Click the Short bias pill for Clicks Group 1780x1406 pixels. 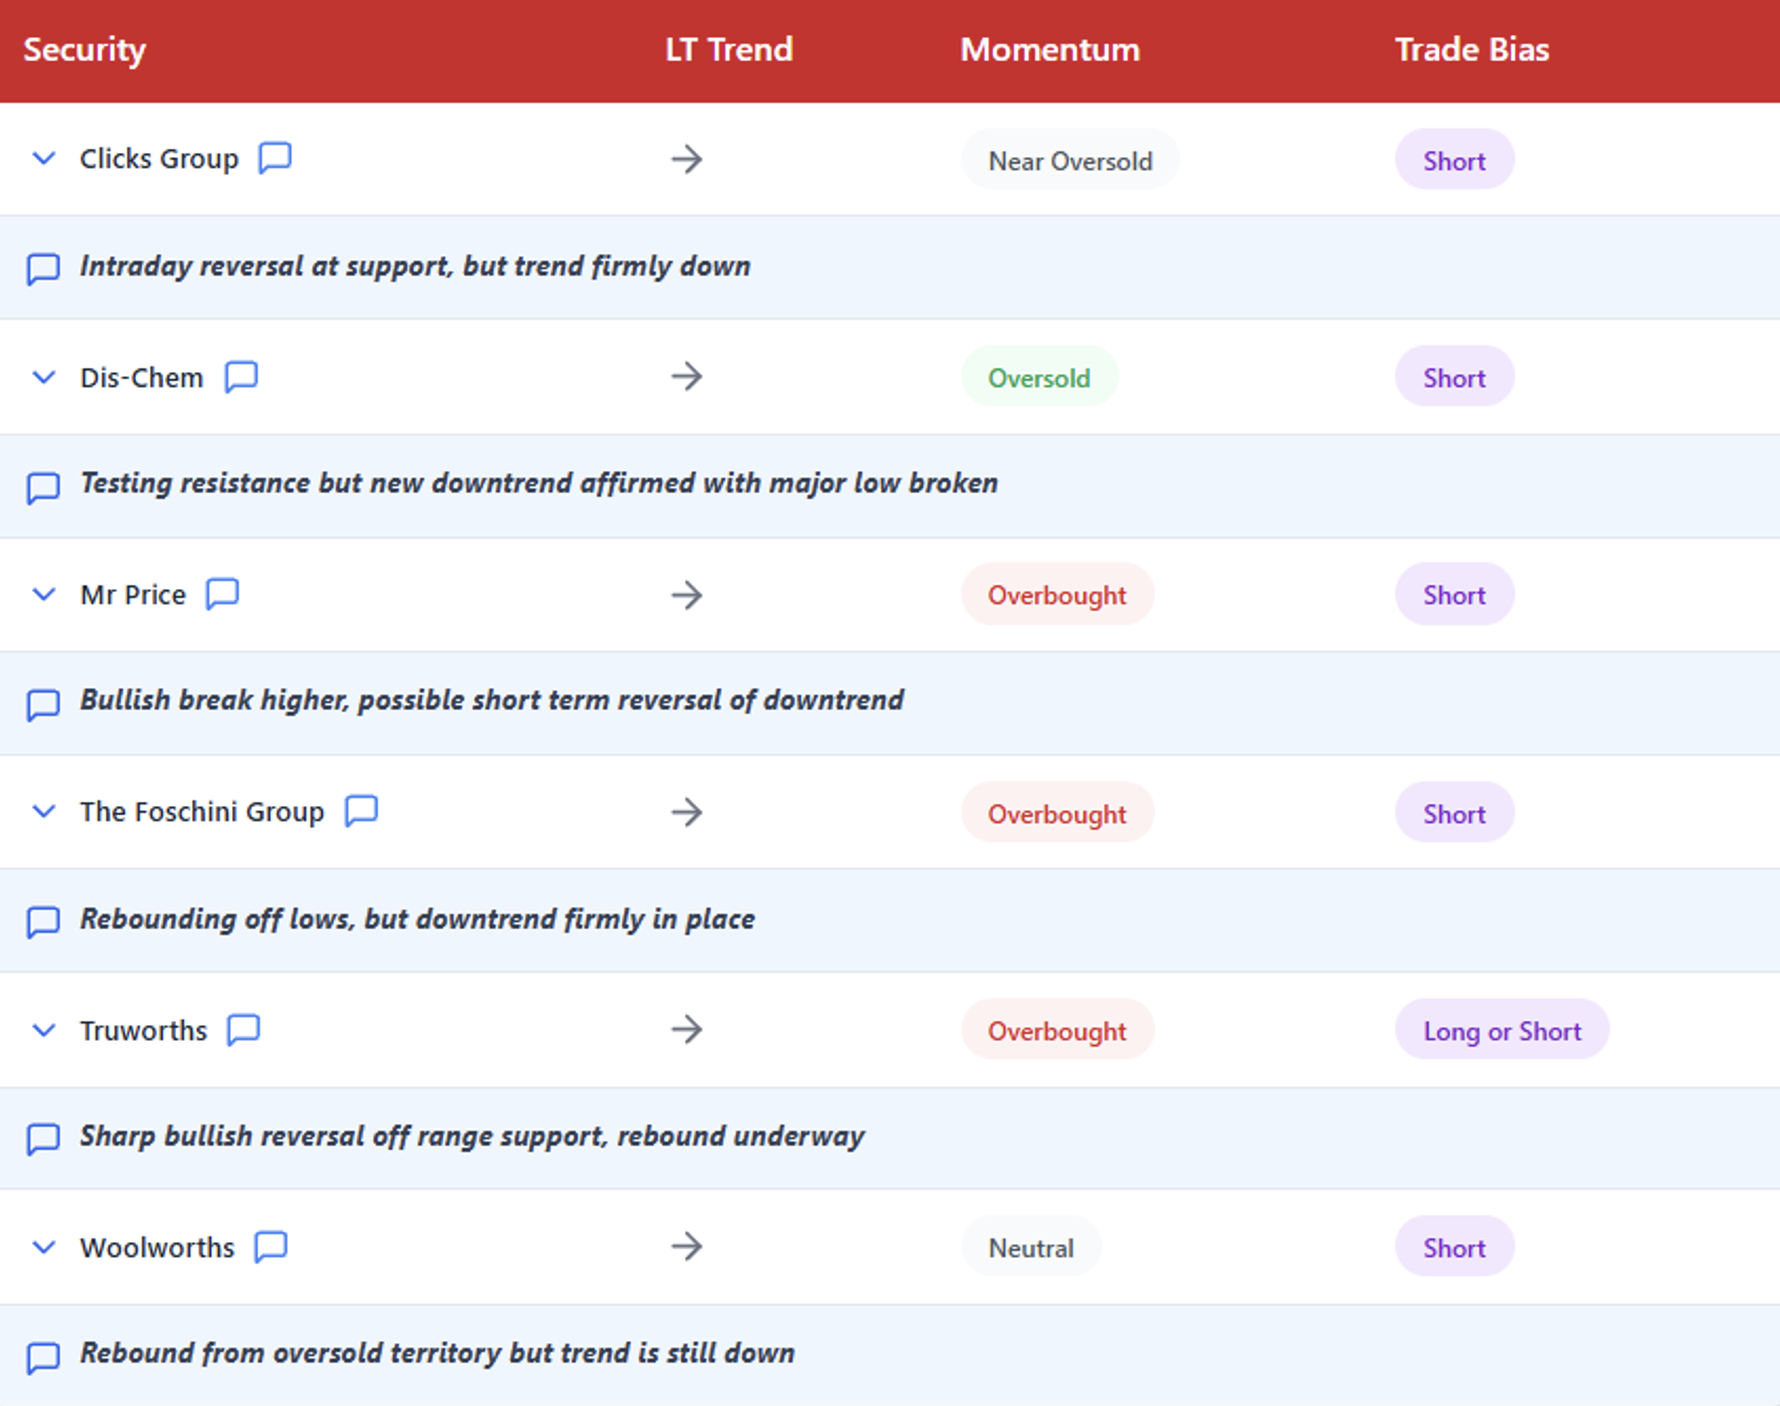(1454, 160)
